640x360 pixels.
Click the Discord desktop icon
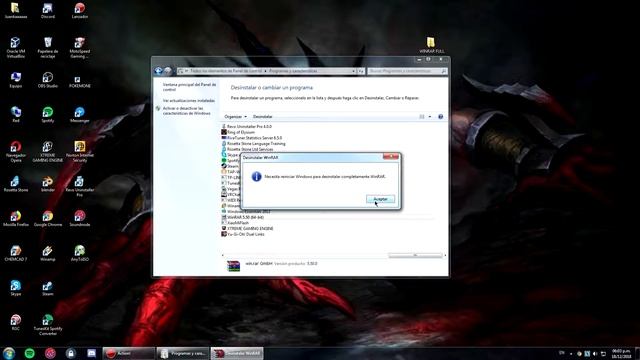48,11
